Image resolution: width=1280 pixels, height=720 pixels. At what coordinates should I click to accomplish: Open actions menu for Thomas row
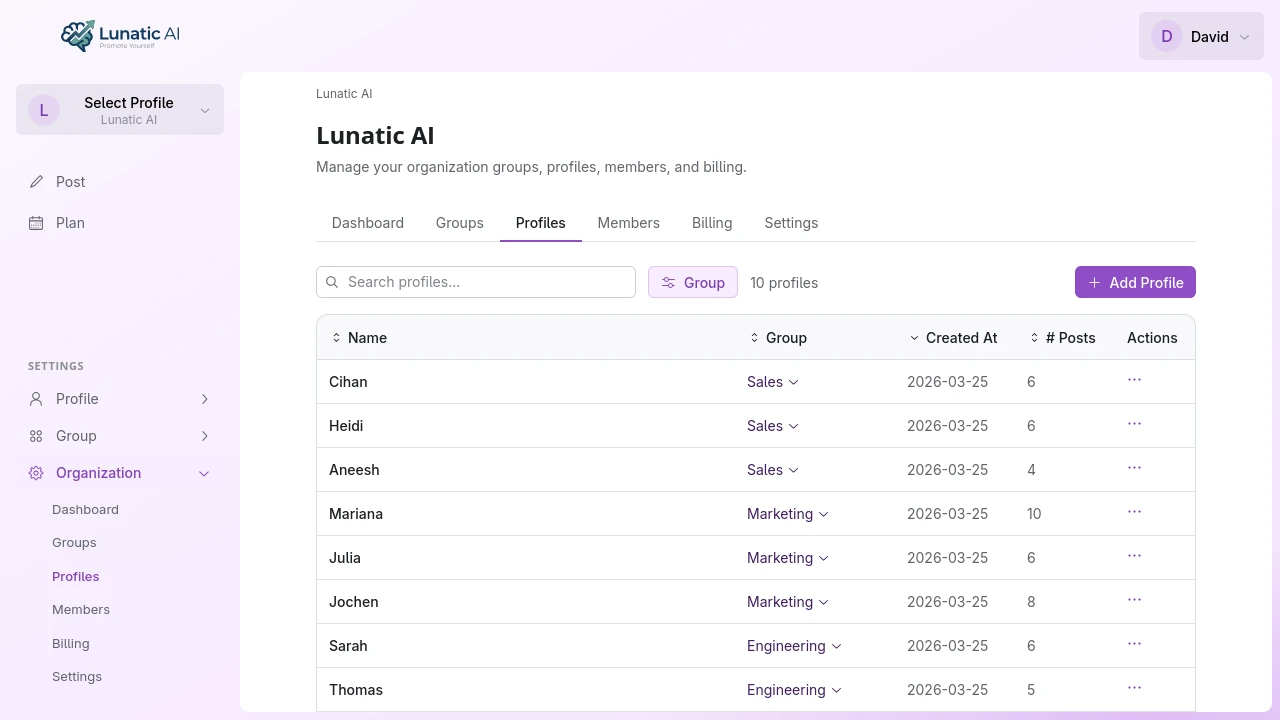1134,688
